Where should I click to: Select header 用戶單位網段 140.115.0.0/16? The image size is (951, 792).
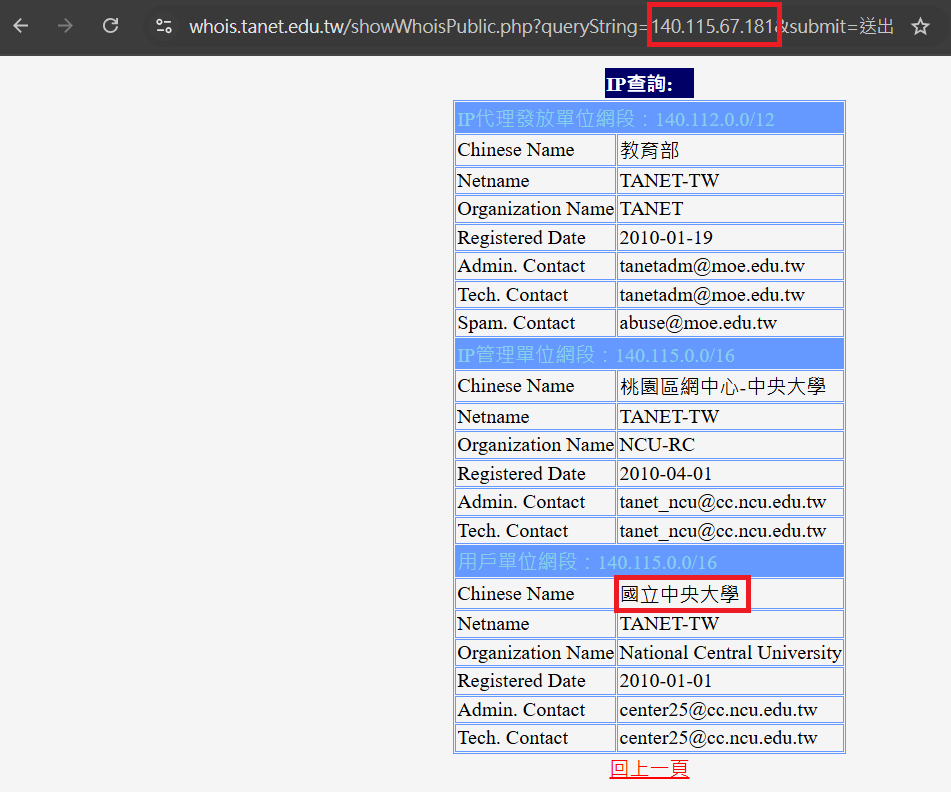point(649,562)
